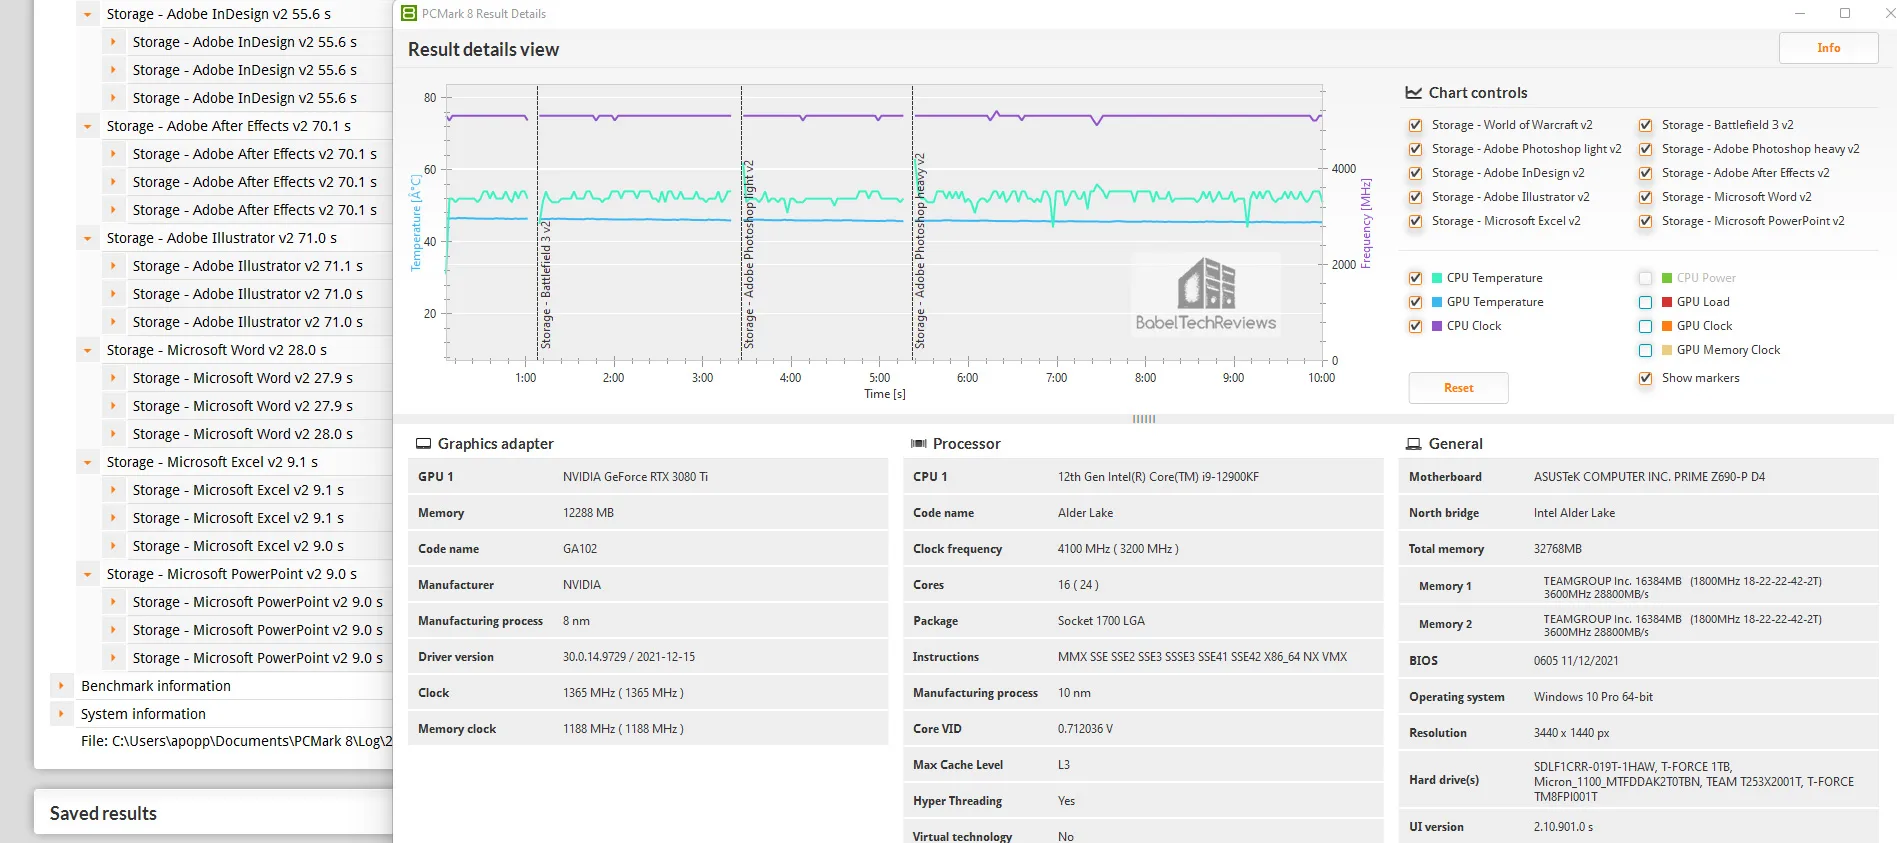Click the GPU Clock orange swatch
The image size is (1897, 843).
pyautogui.click(x=1667, y=326)
